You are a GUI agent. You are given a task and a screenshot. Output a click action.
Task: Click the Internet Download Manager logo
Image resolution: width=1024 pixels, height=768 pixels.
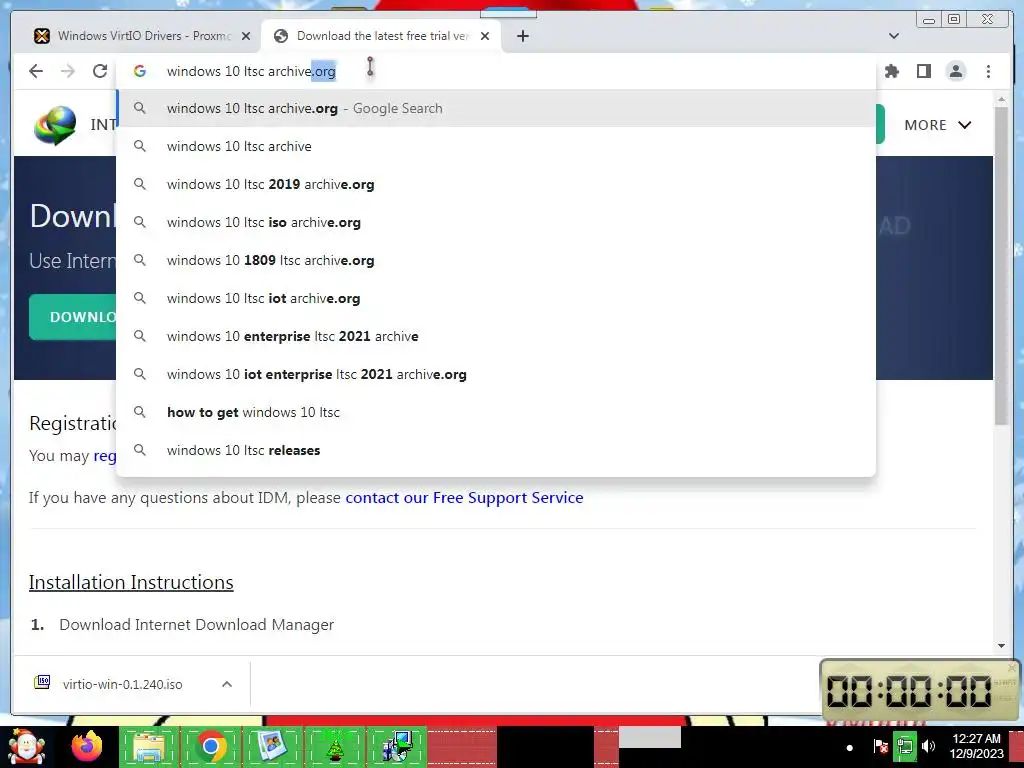pyautogui.click(x=56, y=125)
